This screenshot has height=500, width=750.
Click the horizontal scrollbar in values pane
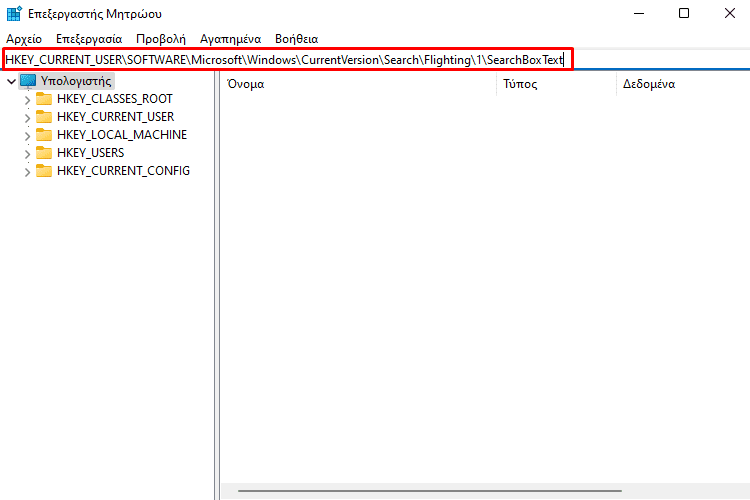(x=430, y=490)
